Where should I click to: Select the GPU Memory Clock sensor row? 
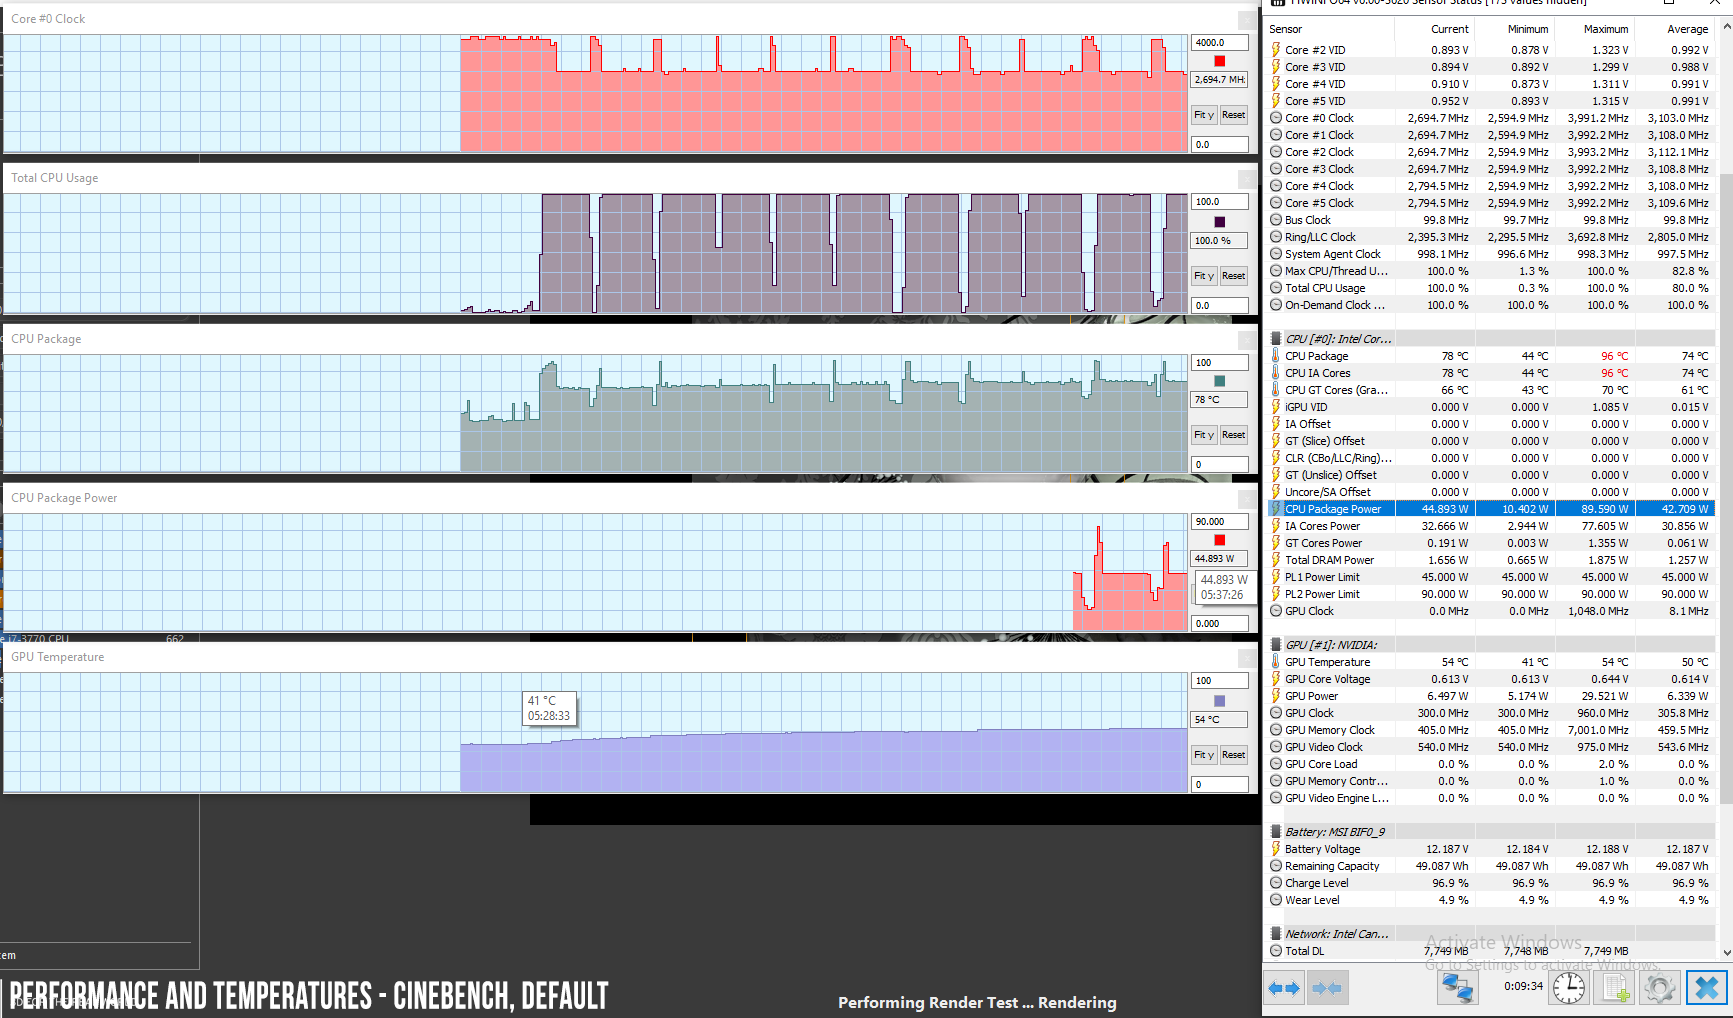tap(1491, 730)
